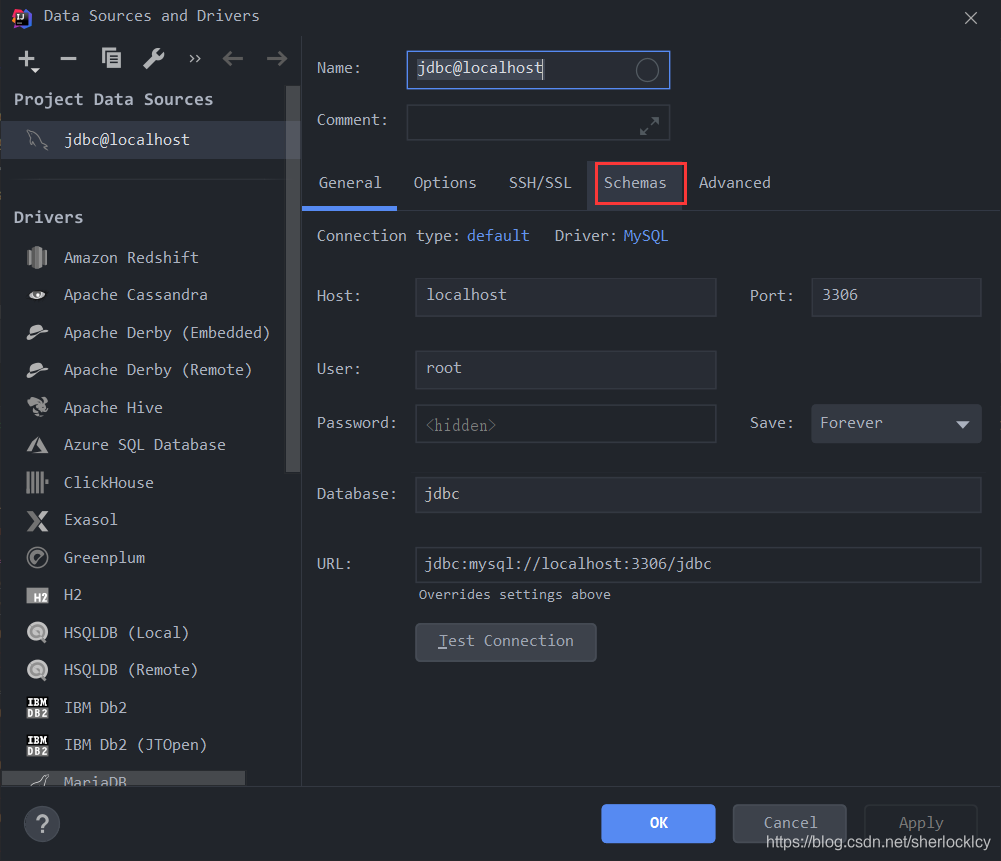
Task: Open the Save dropdown showing Forever
Action: tap(896, 423)
